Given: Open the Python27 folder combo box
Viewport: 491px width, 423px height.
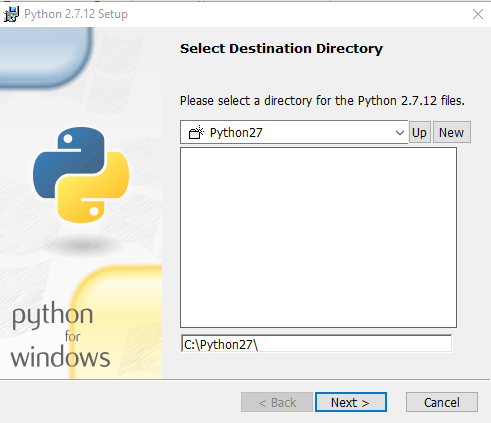Looking at the screenshot, I should click(x=294, y=132).
